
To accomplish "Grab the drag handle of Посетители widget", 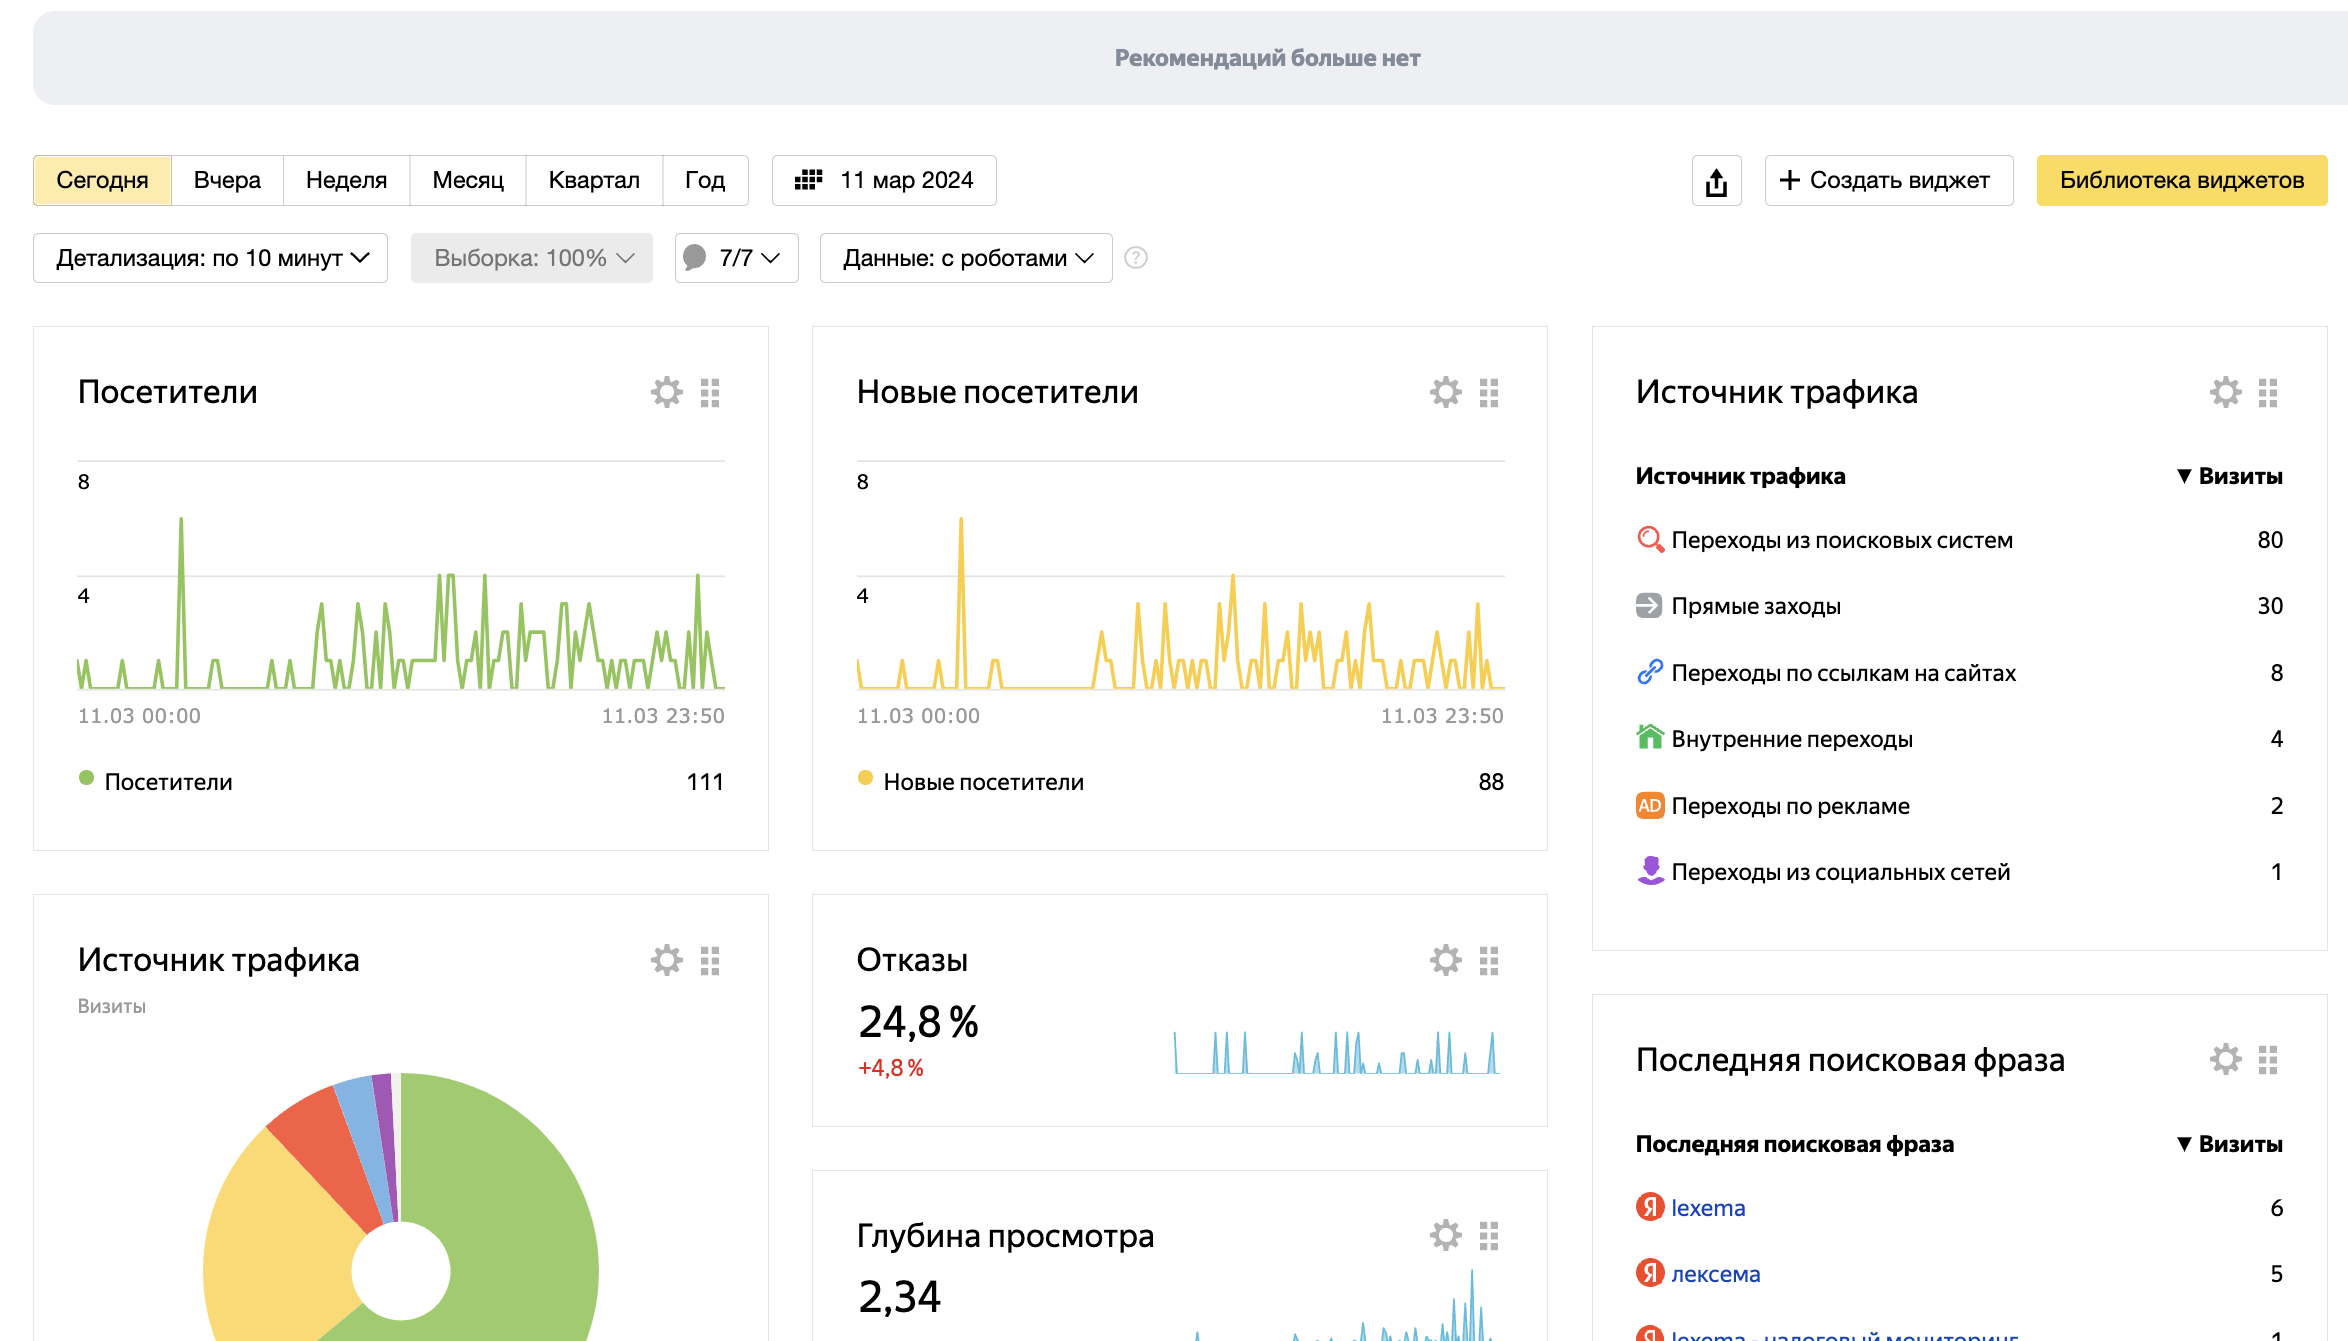I will pyautogui.click(x=710, y=393).
